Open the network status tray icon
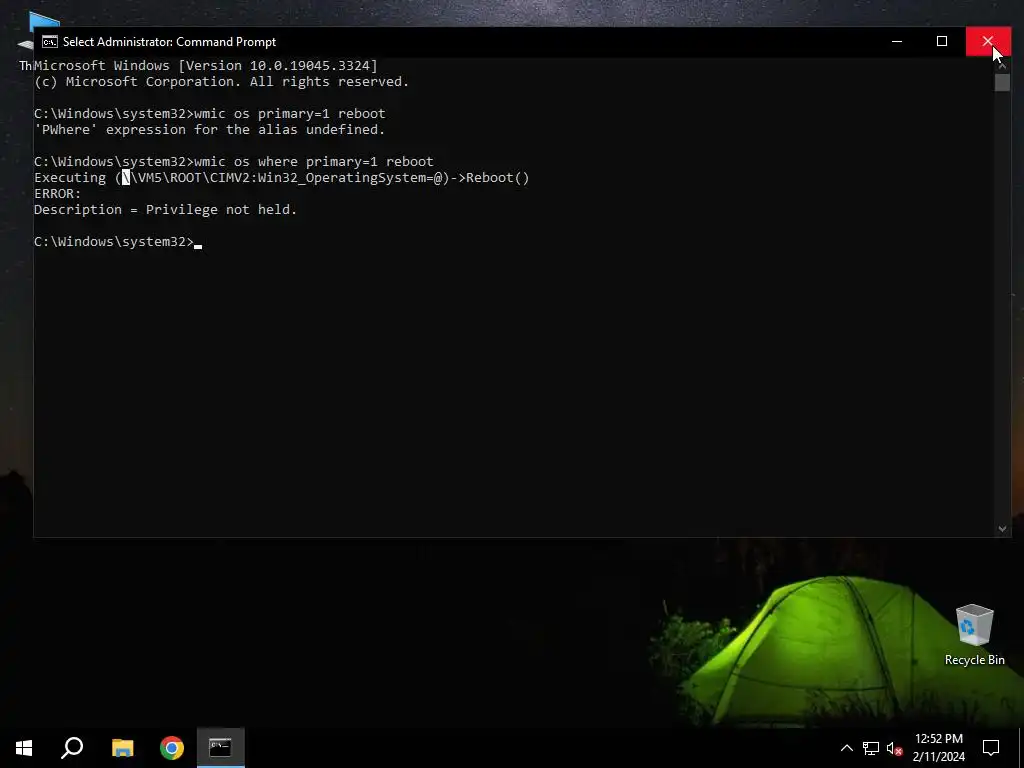 point(871,748)
